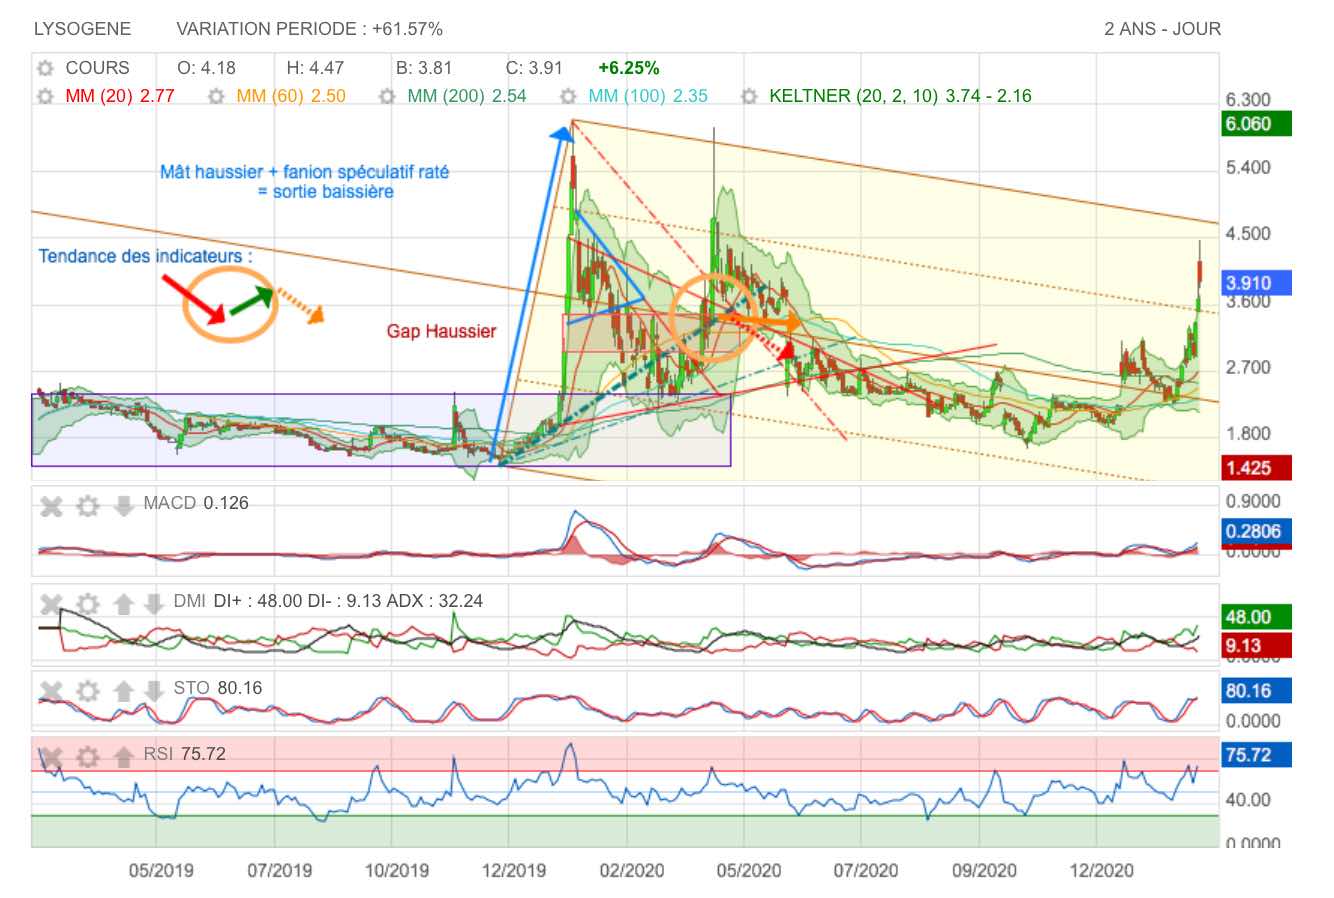Screen dimensions: 1334x898
Task: Remove the RSI indicator with its X
Action: [51, 757]
